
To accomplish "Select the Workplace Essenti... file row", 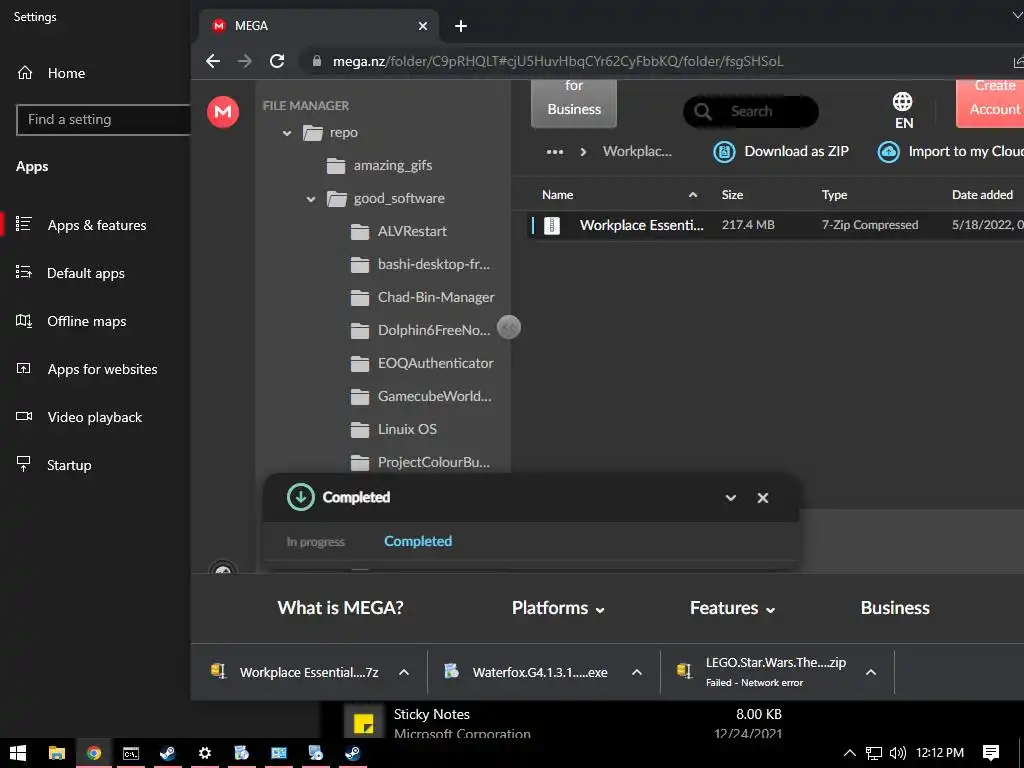I will point(775,225).
